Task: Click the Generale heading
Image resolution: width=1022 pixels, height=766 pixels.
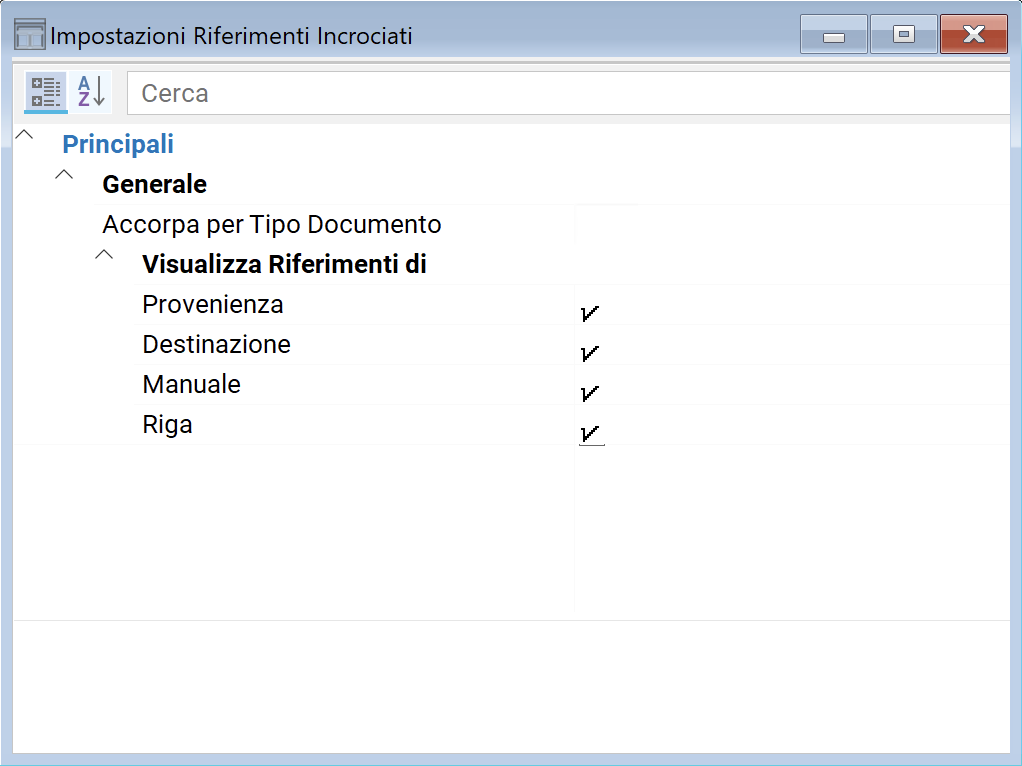Action: click(154, 184)
